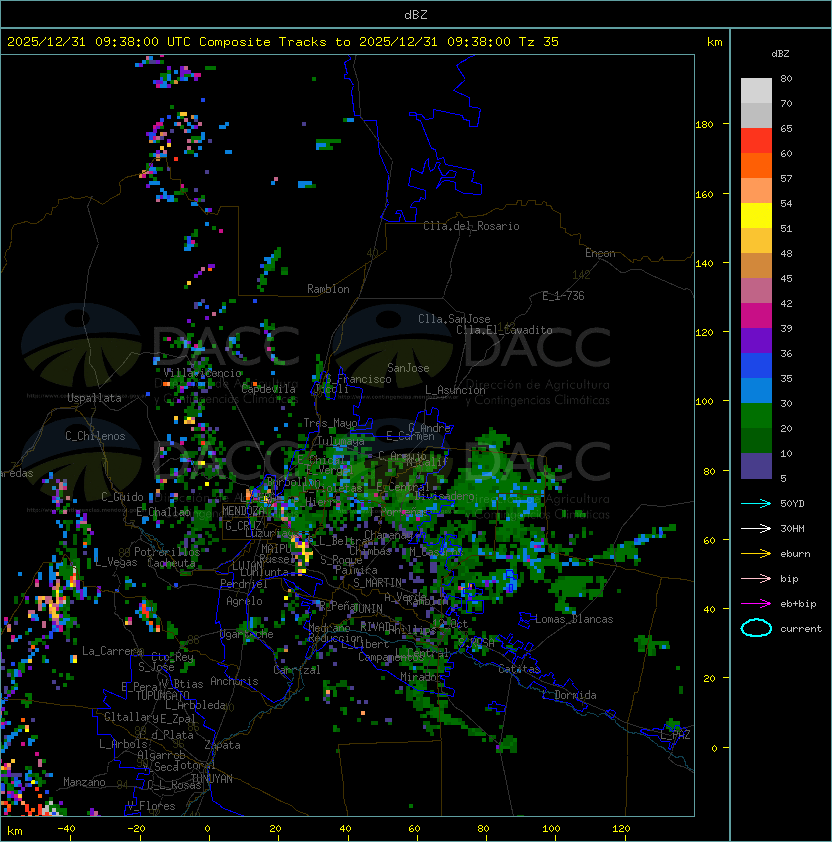The height and width of the screenshot is (842, 832).
Task: Pick the dark orange dBZ scale swatch
Action: (756, 166)
